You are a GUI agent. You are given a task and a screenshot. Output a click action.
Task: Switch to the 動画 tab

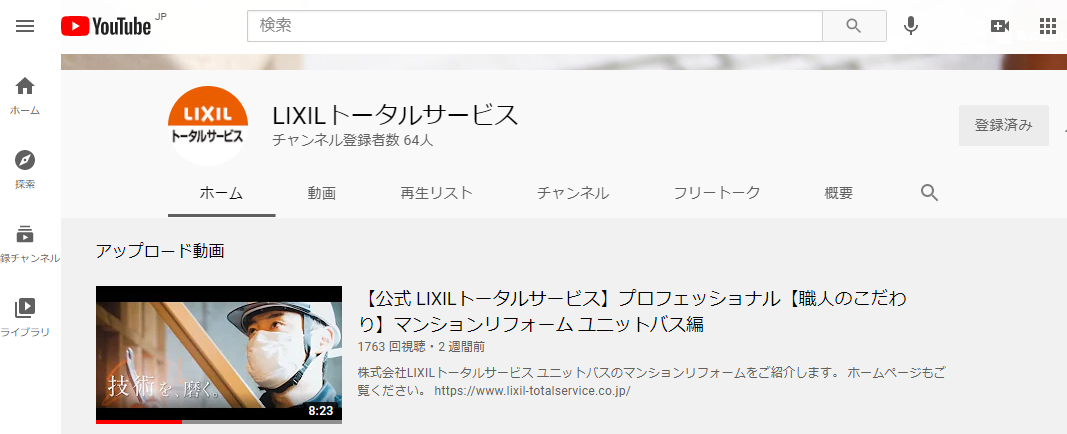point(321,193)
